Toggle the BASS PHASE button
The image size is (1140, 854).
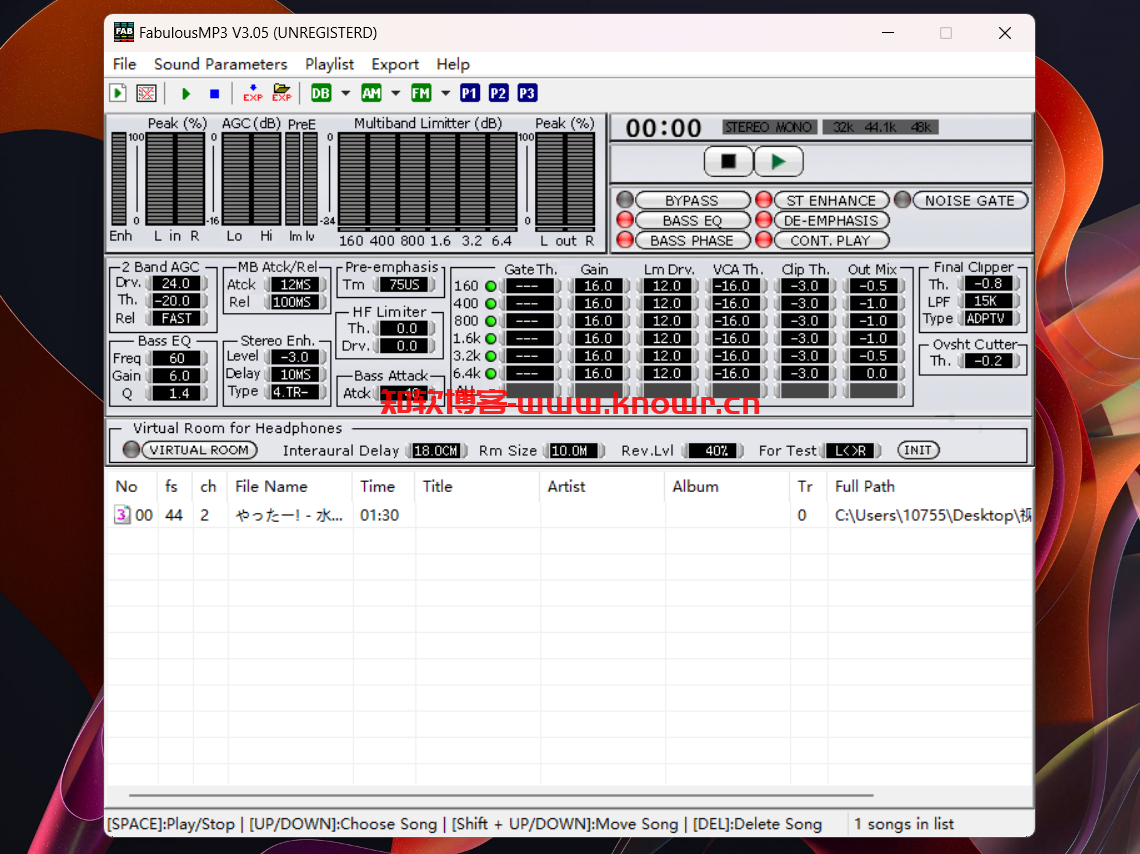click(692, 241)
